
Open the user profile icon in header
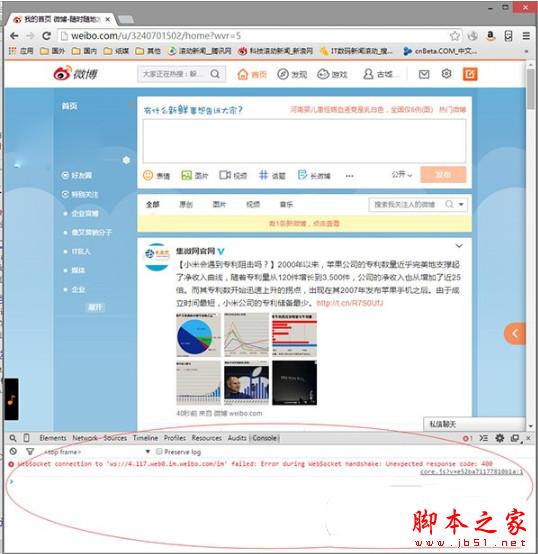(x=368, y=74)
